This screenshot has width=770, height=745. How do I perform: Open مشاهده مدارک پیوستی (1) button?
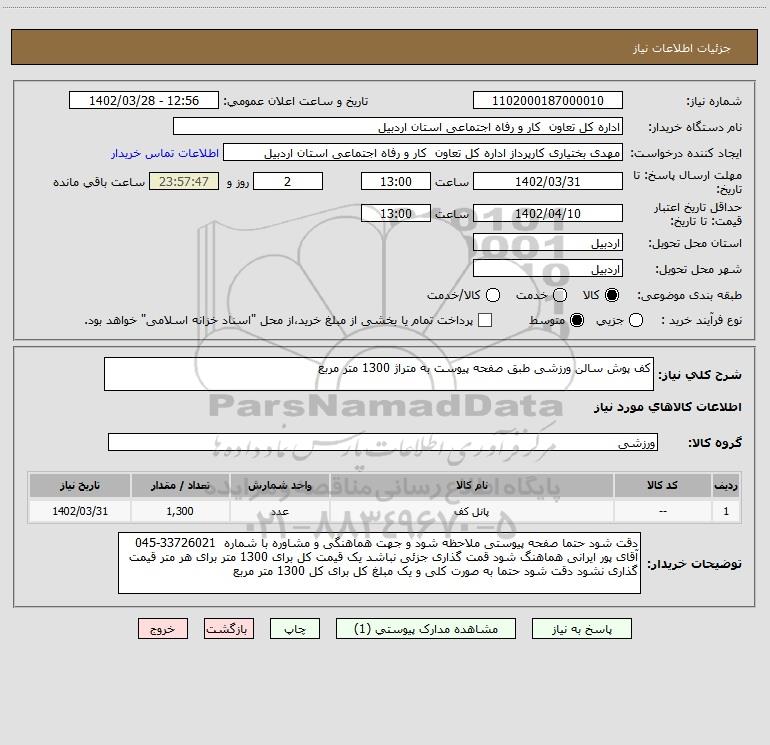pos(426,629)
